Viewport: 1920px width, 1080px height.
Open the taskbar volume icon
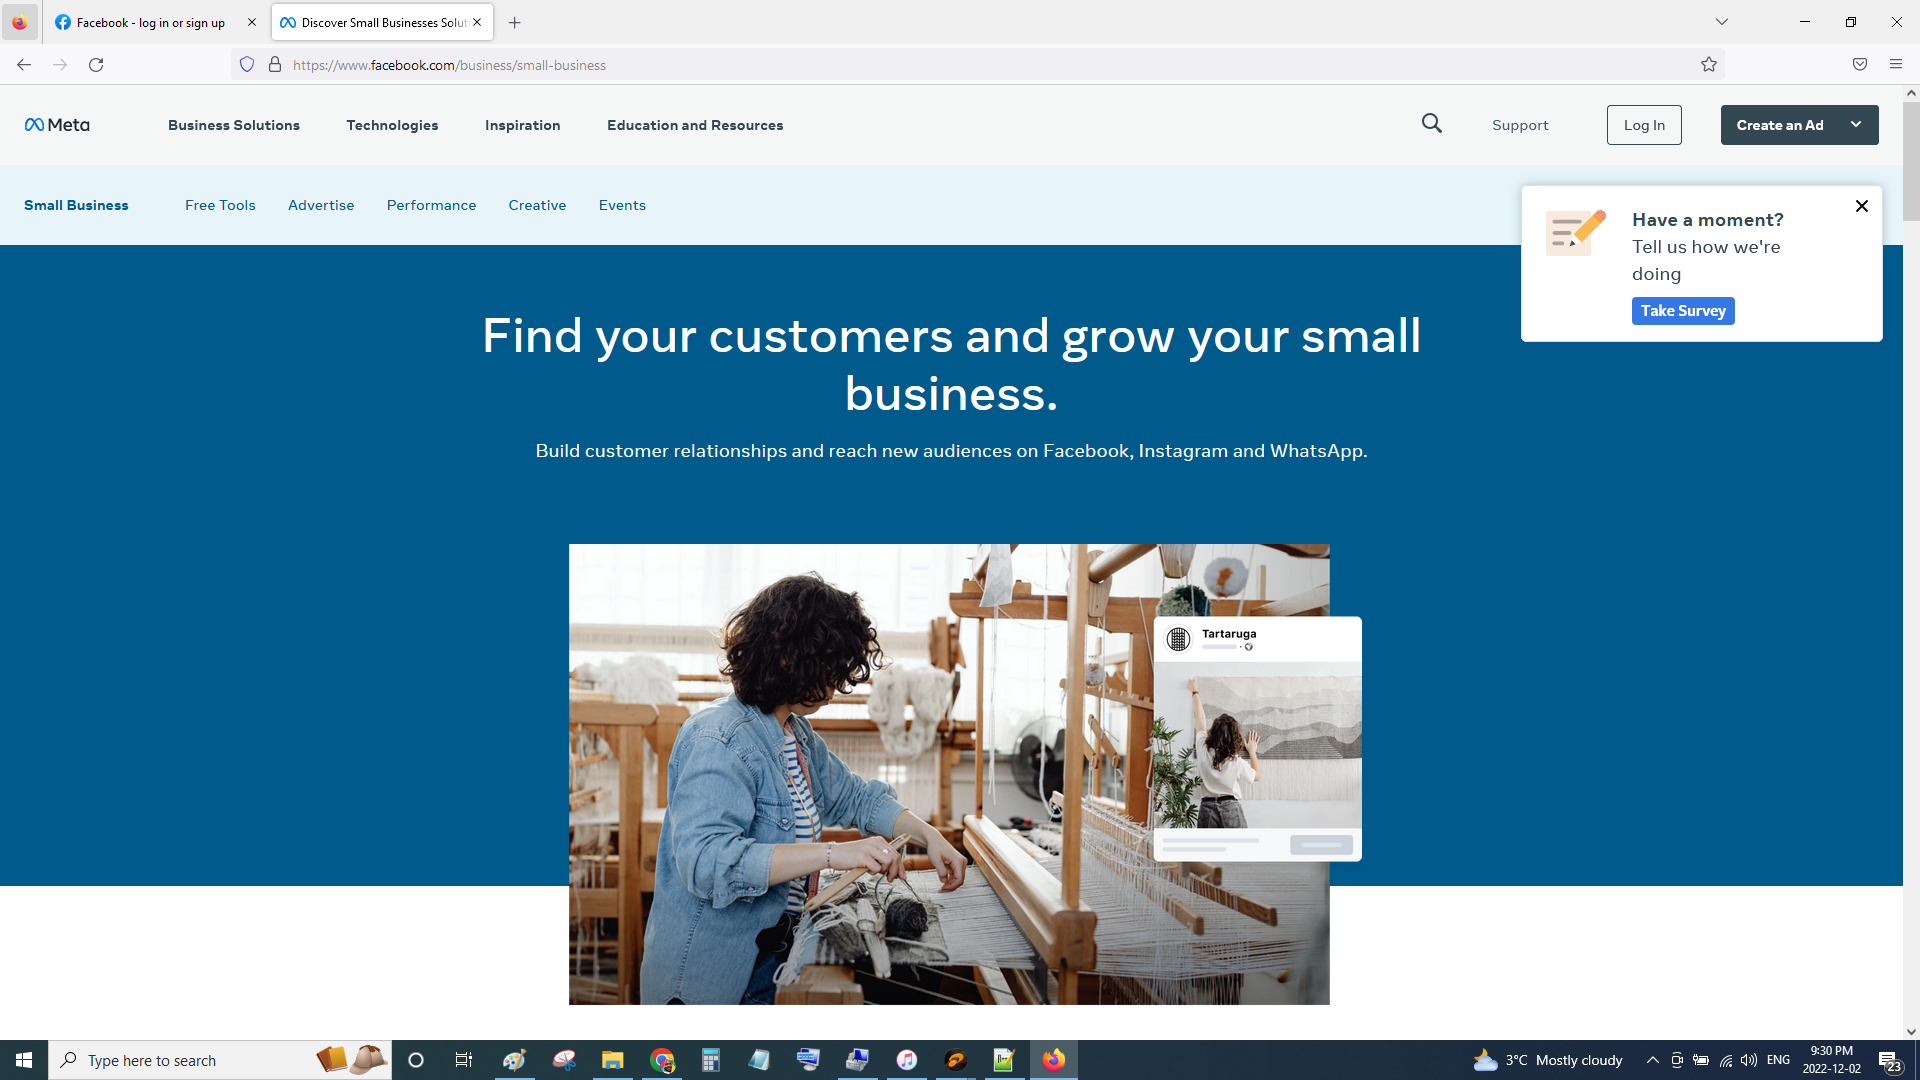[1749, 1060]
